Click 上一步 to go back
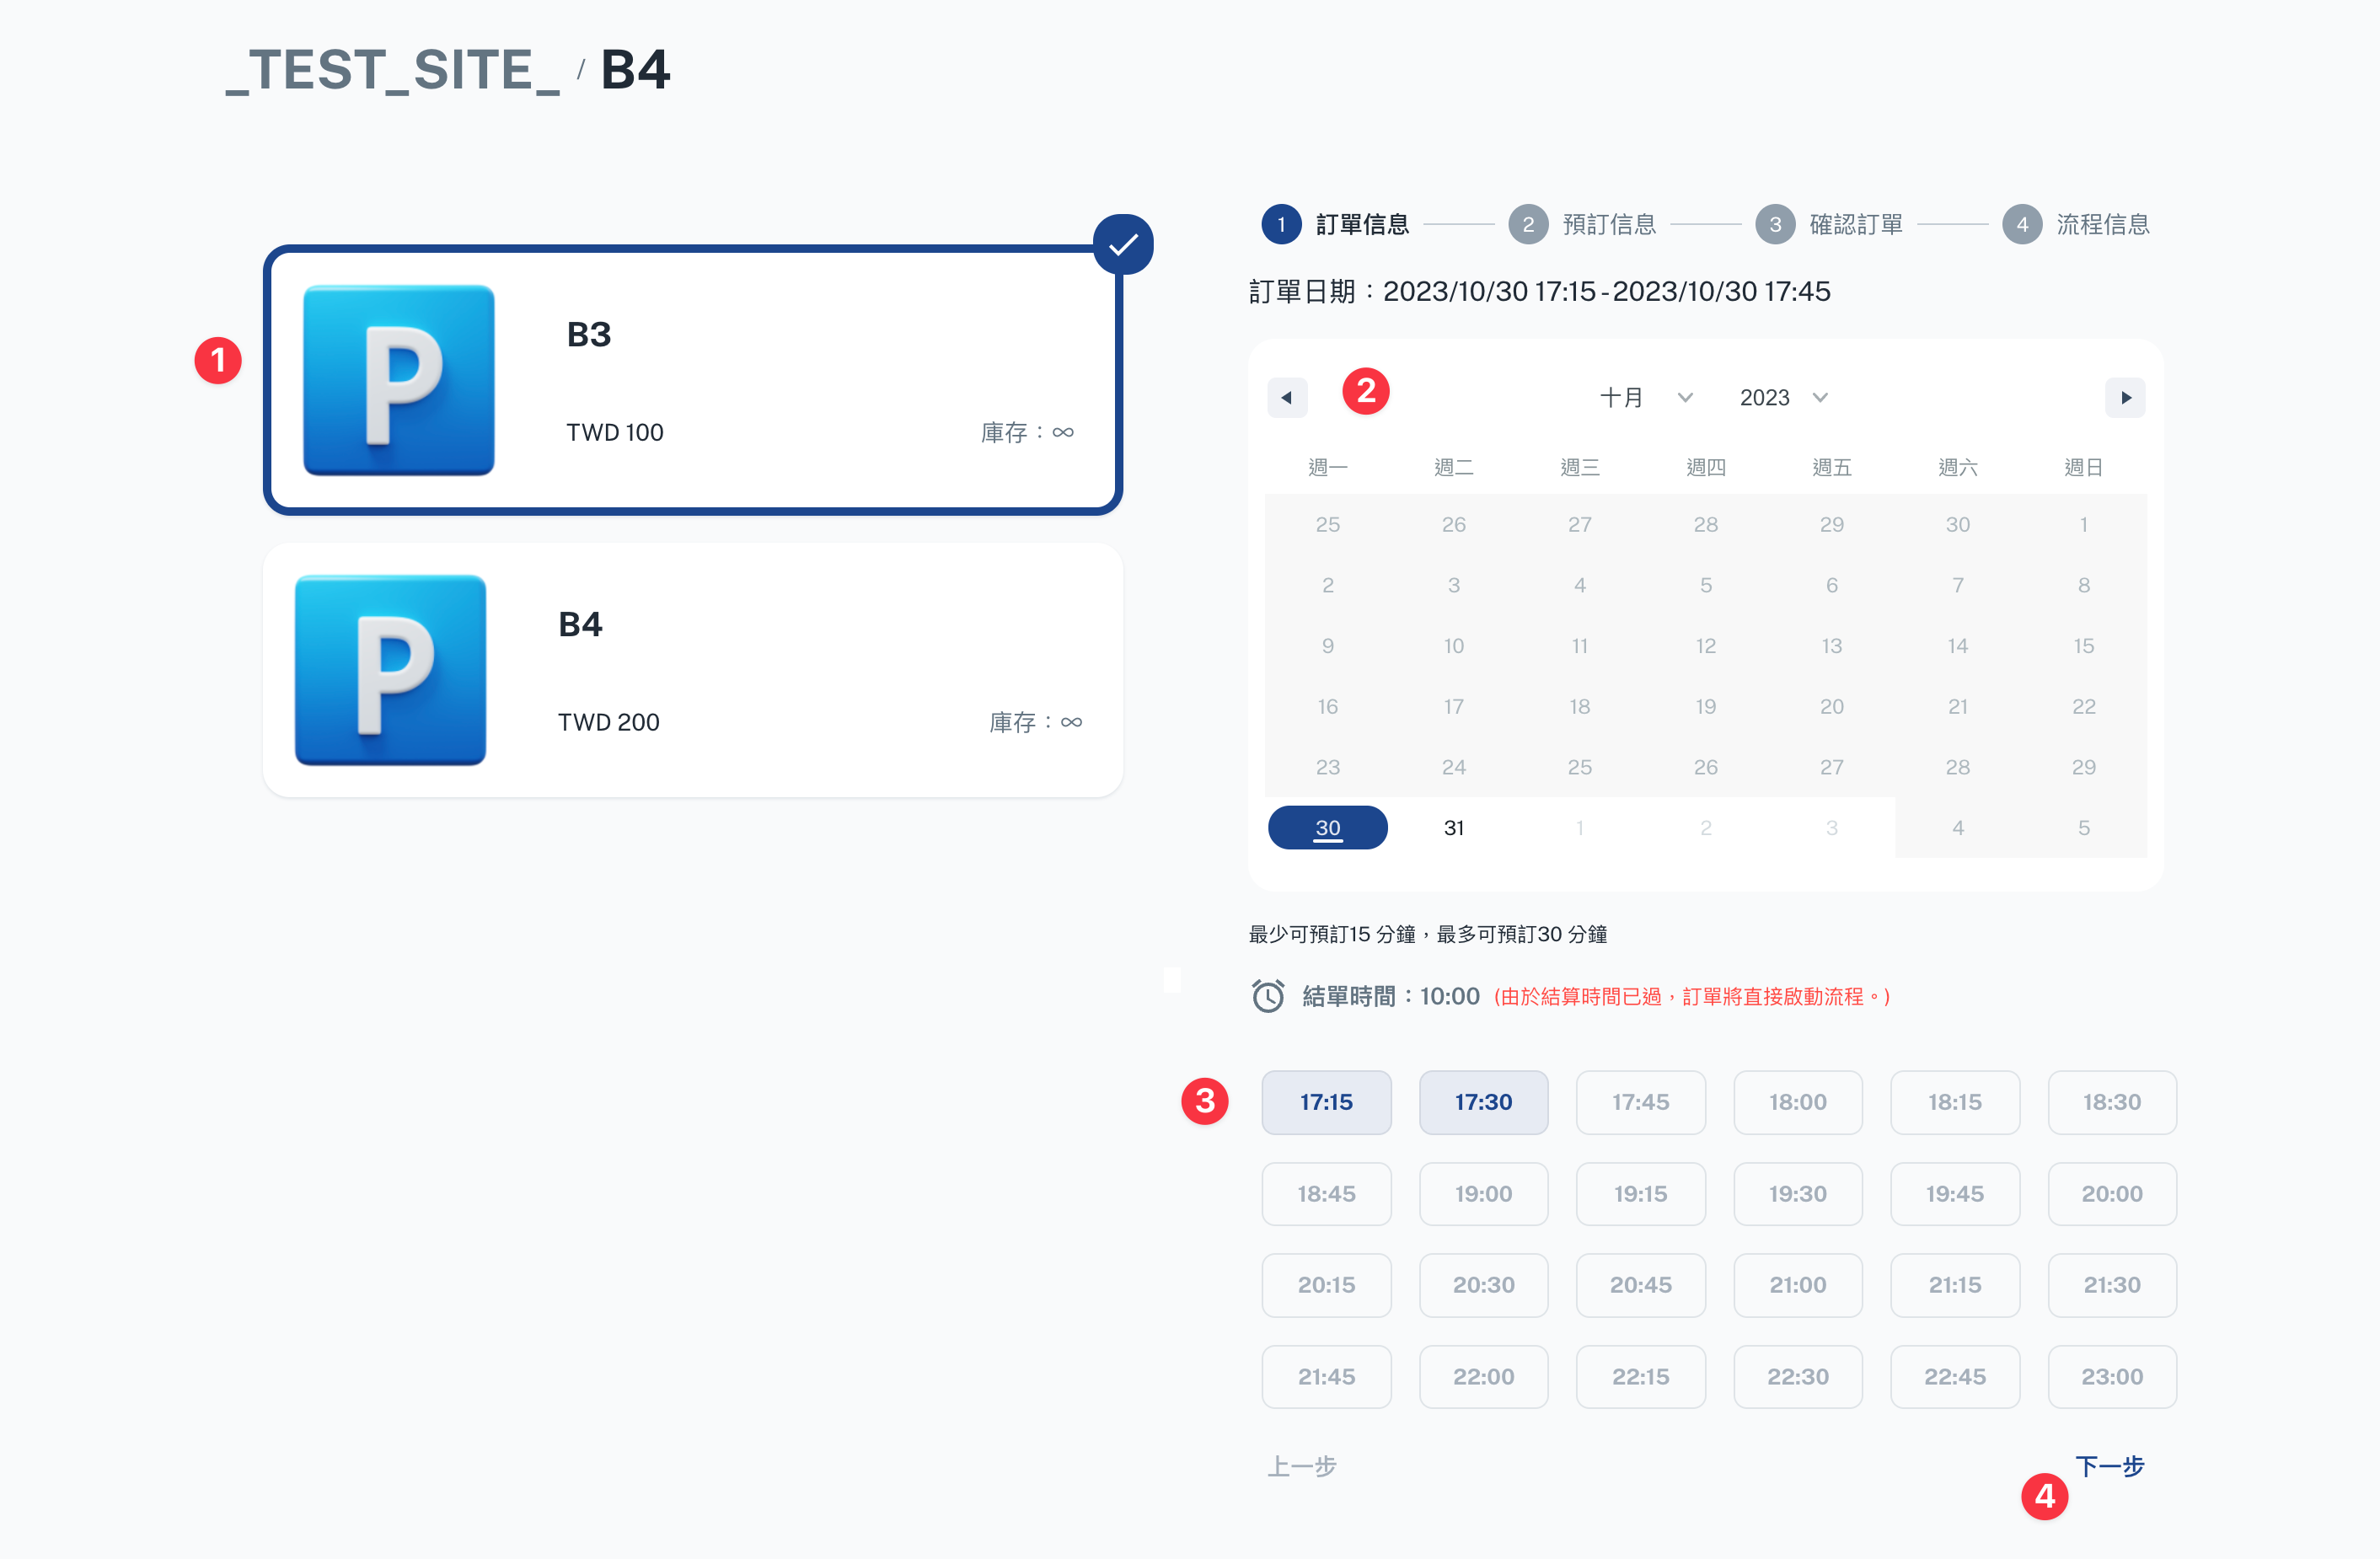 point(1301,1466)
